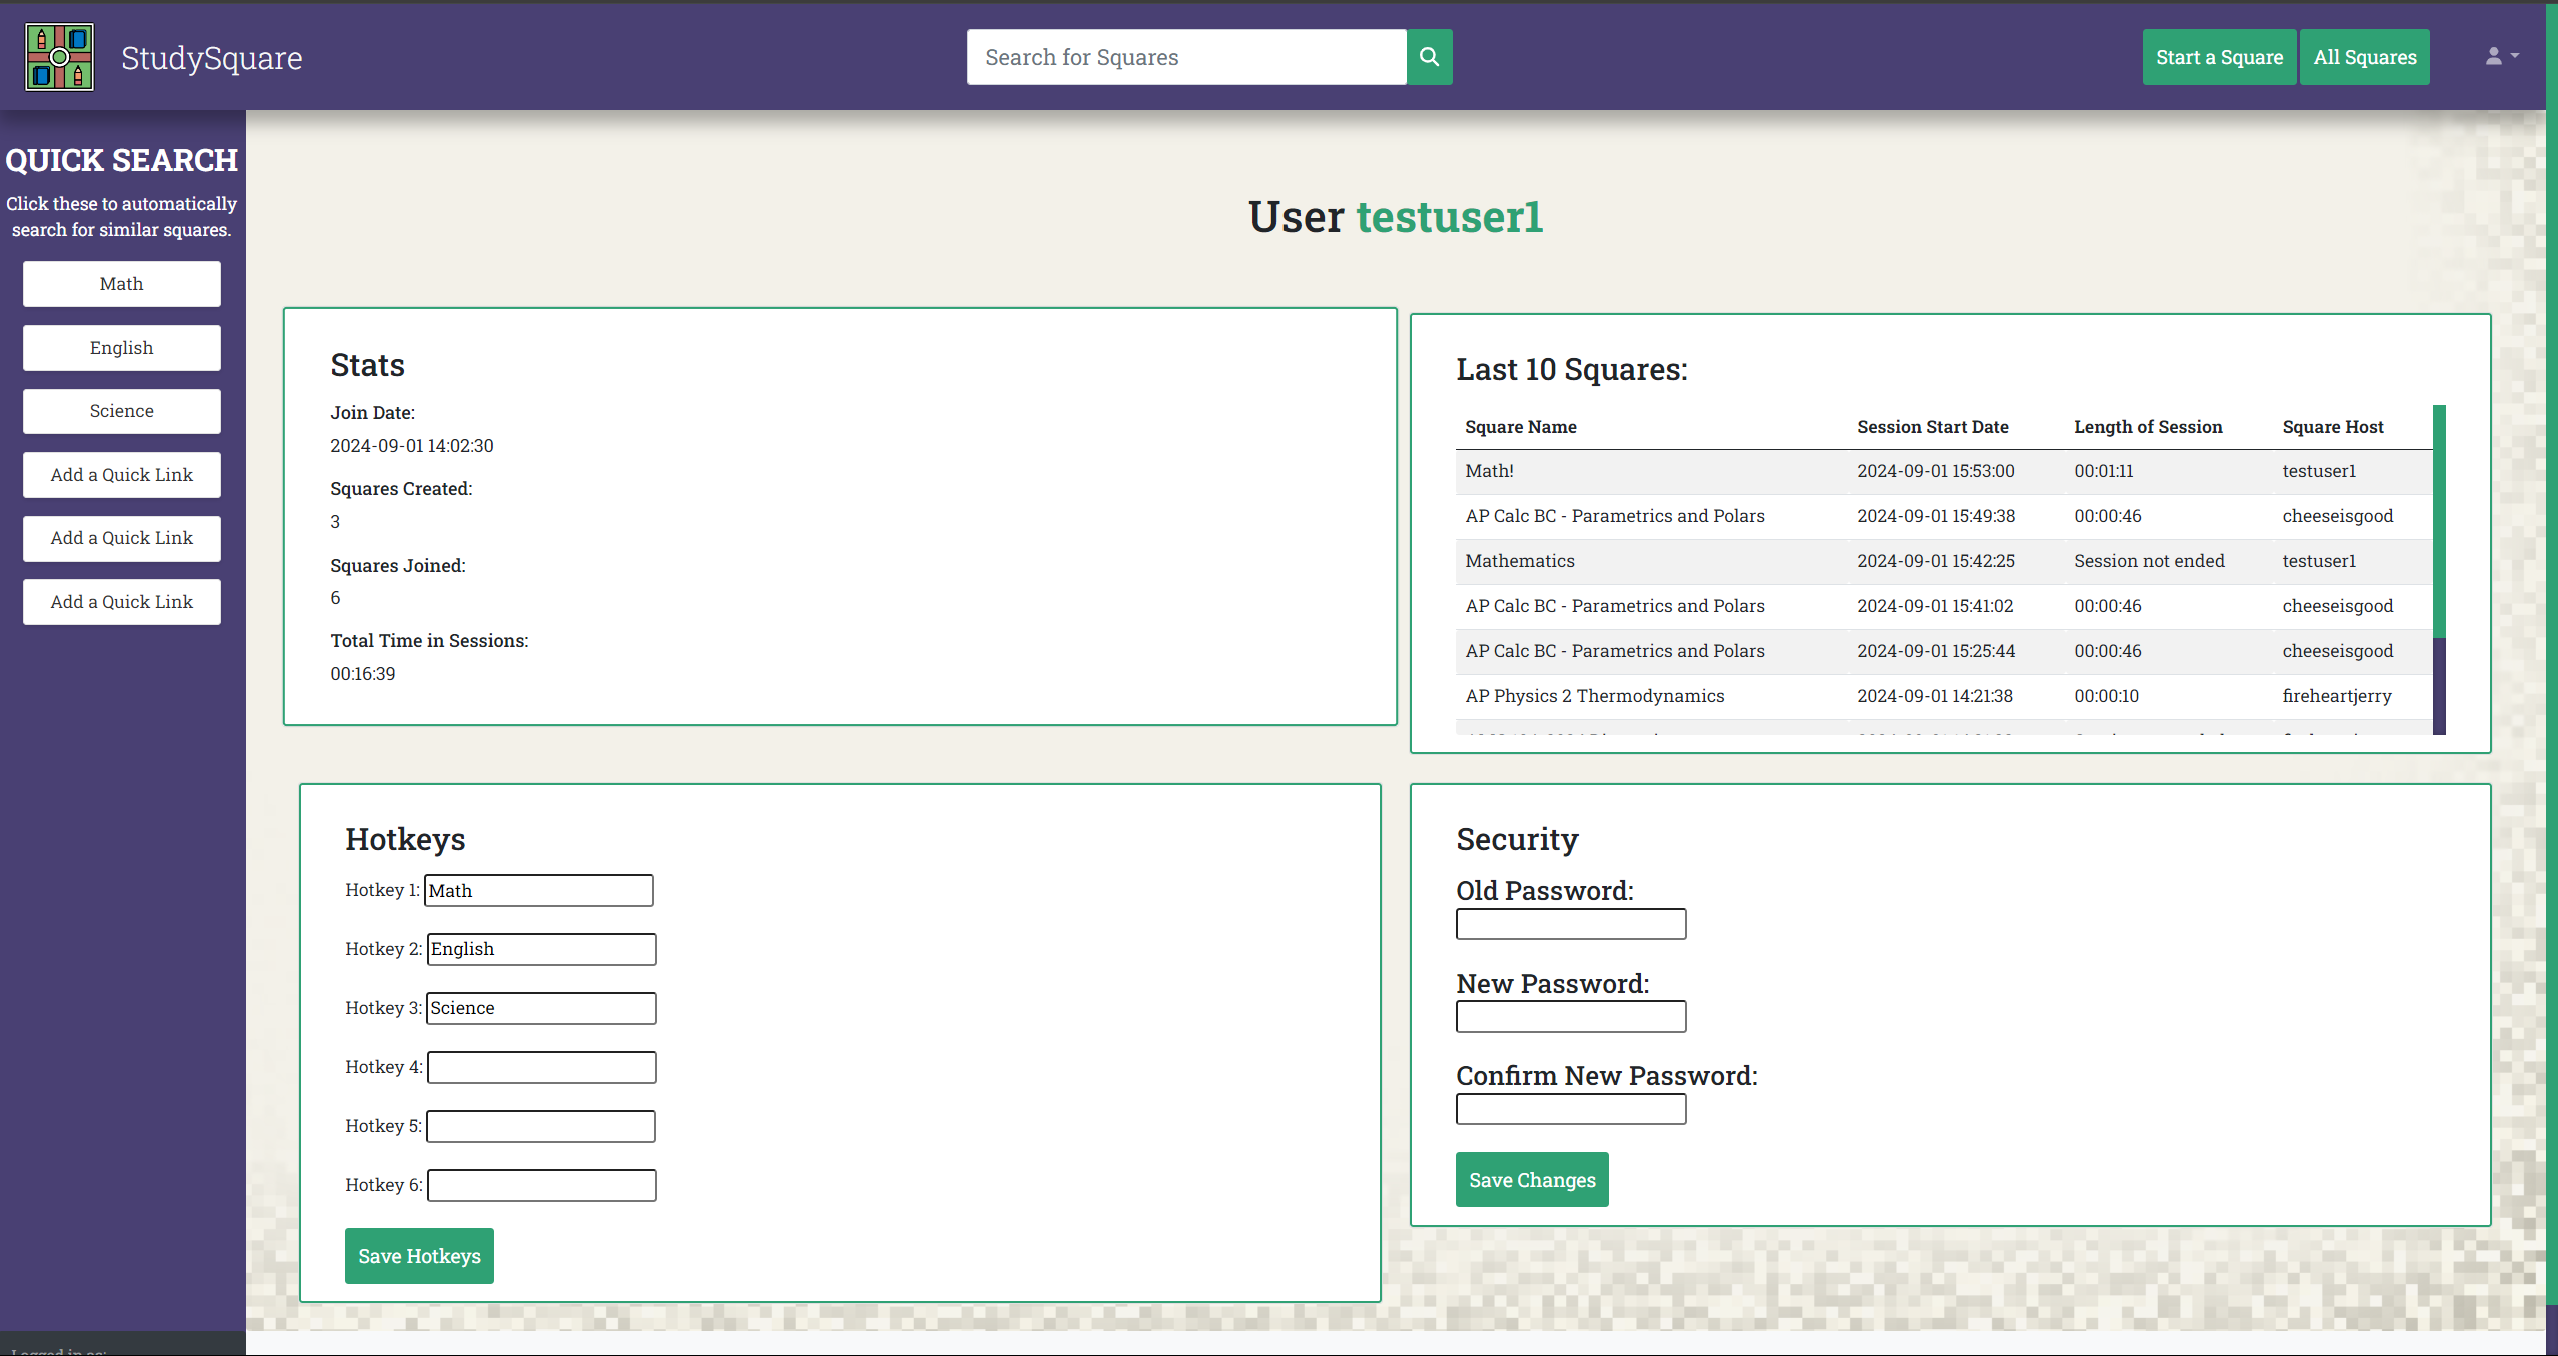The width and height of the screenshot is (2558, 1356).
Task: Click the magnifying glass search button
Action: [x=1429, y=57]
